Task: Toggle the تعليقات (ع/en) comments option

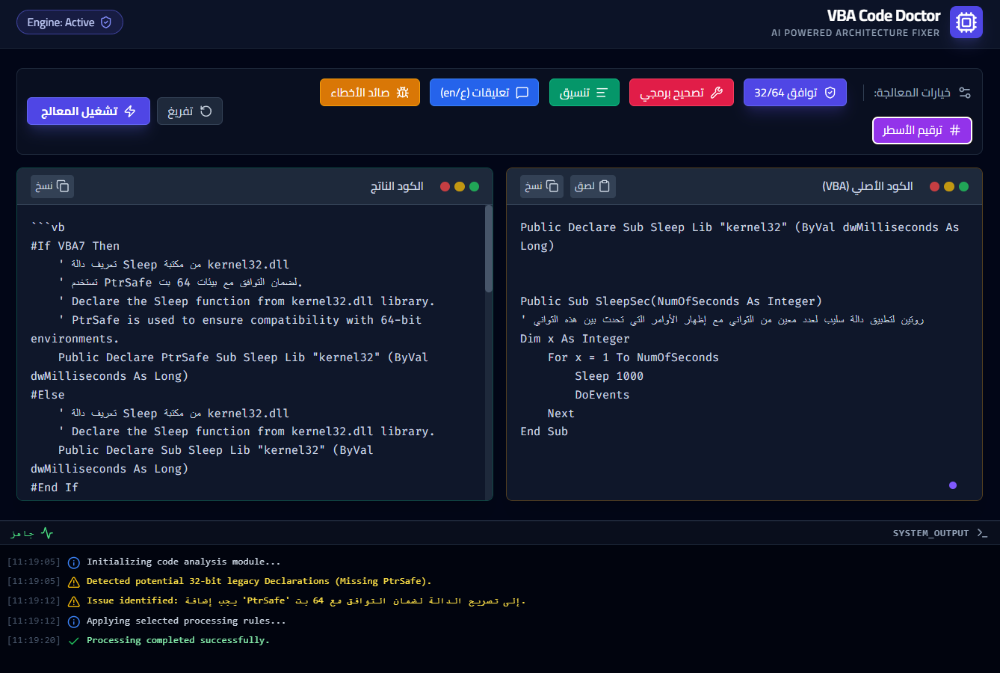Action: coord(484,92)
